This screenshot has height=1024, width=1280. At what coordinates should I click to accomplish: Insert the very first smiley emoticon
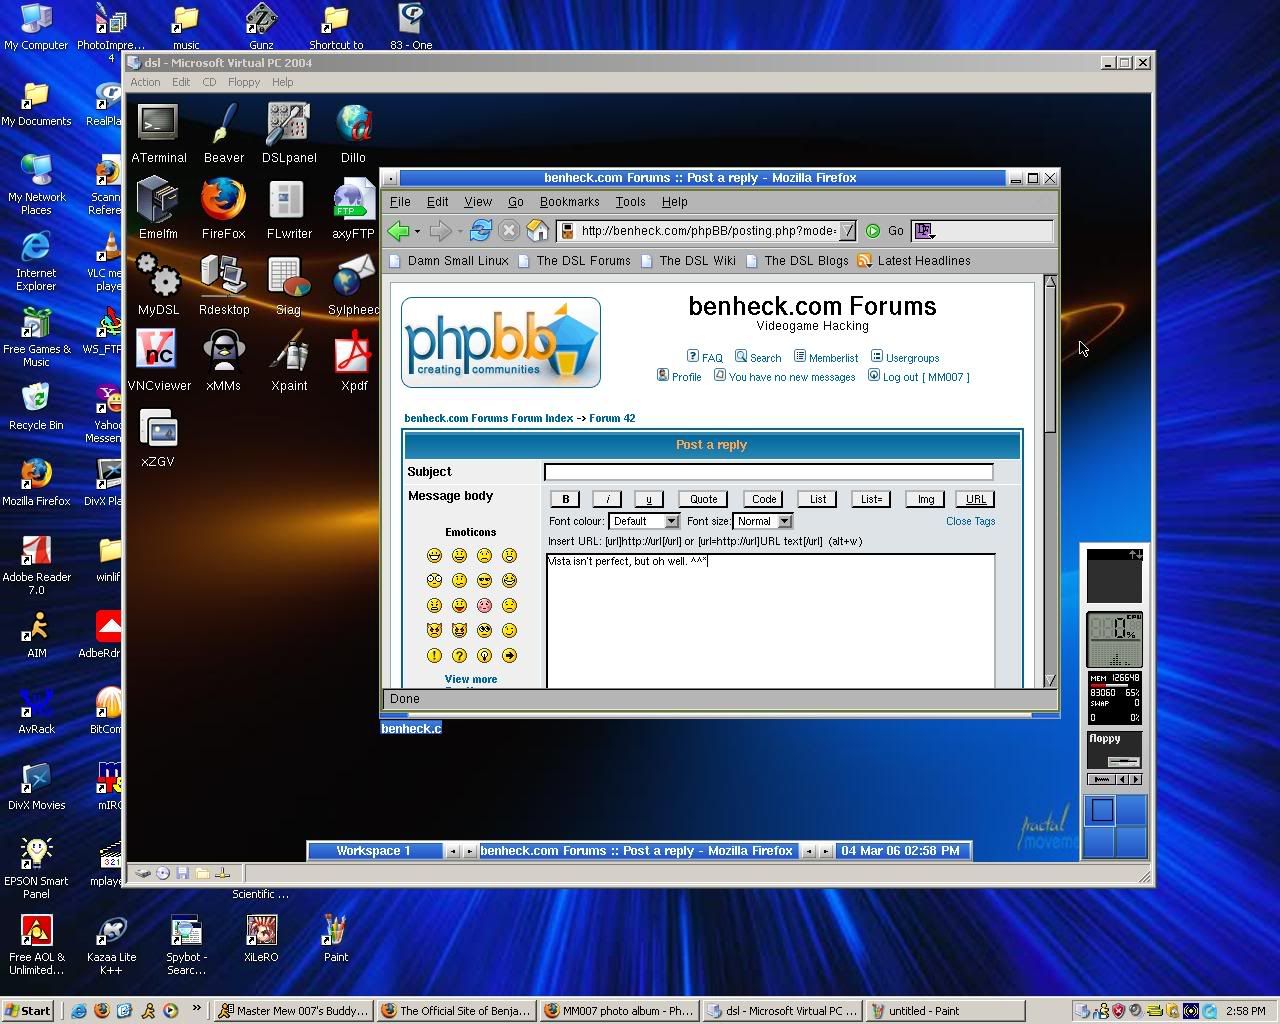[x=434, y=556]
